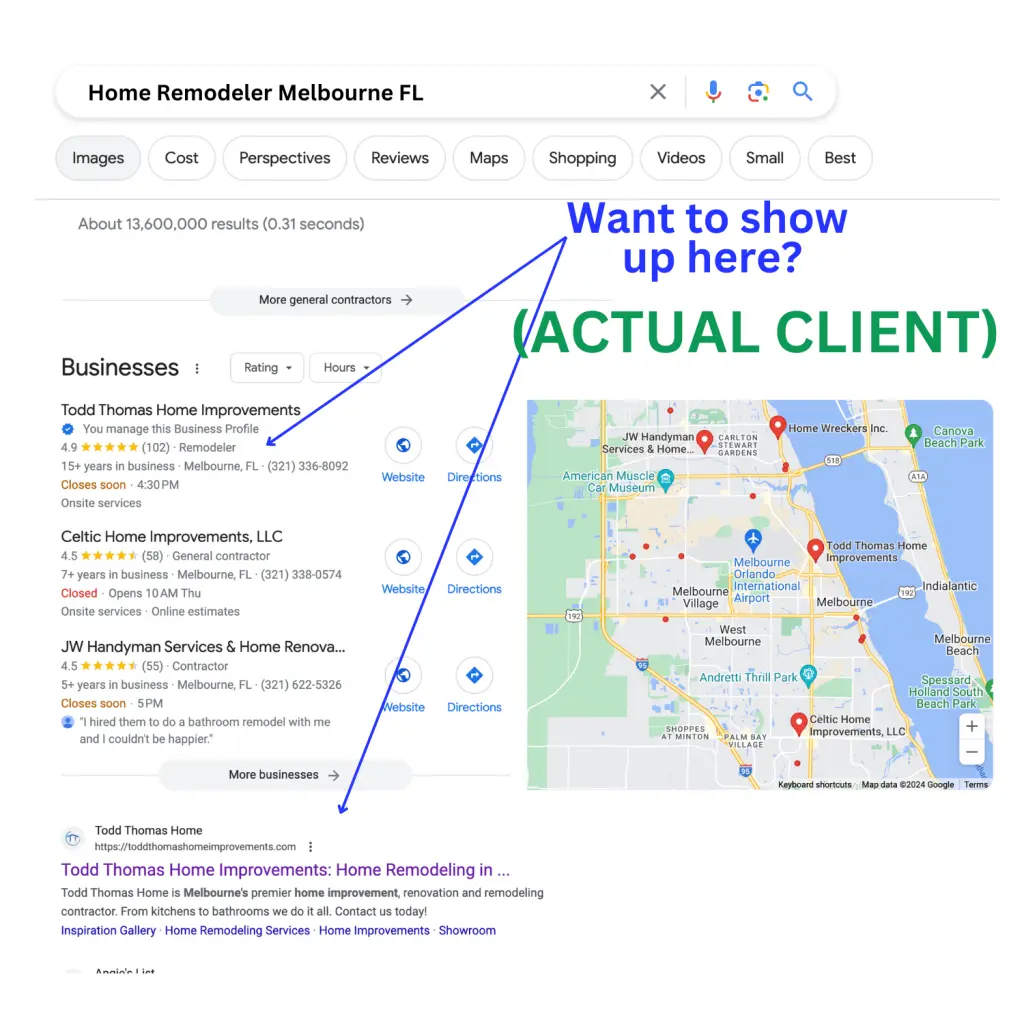Open Todd Thomas Home Improvements: Home Remodeling result
The image size is (1024, 1024).
pyautogui.click(x=285, y=871)
